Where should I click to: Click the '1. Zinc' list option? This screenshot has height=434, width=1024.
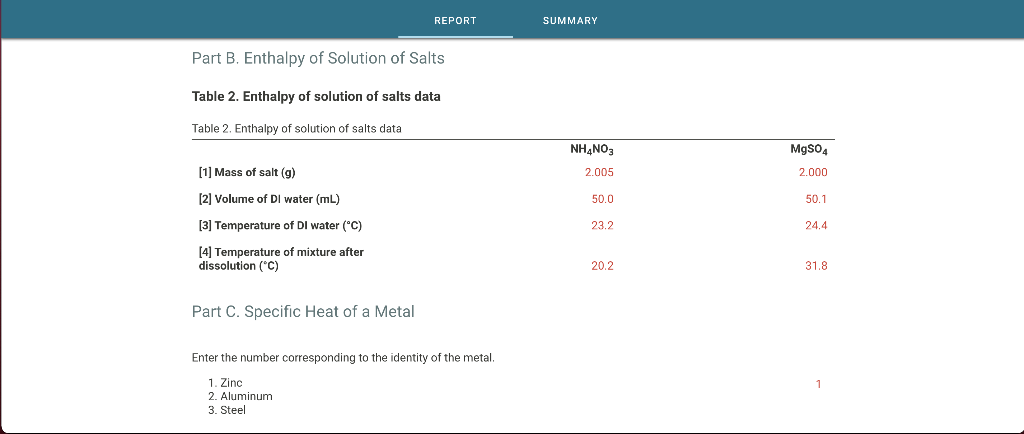point(225,383)
